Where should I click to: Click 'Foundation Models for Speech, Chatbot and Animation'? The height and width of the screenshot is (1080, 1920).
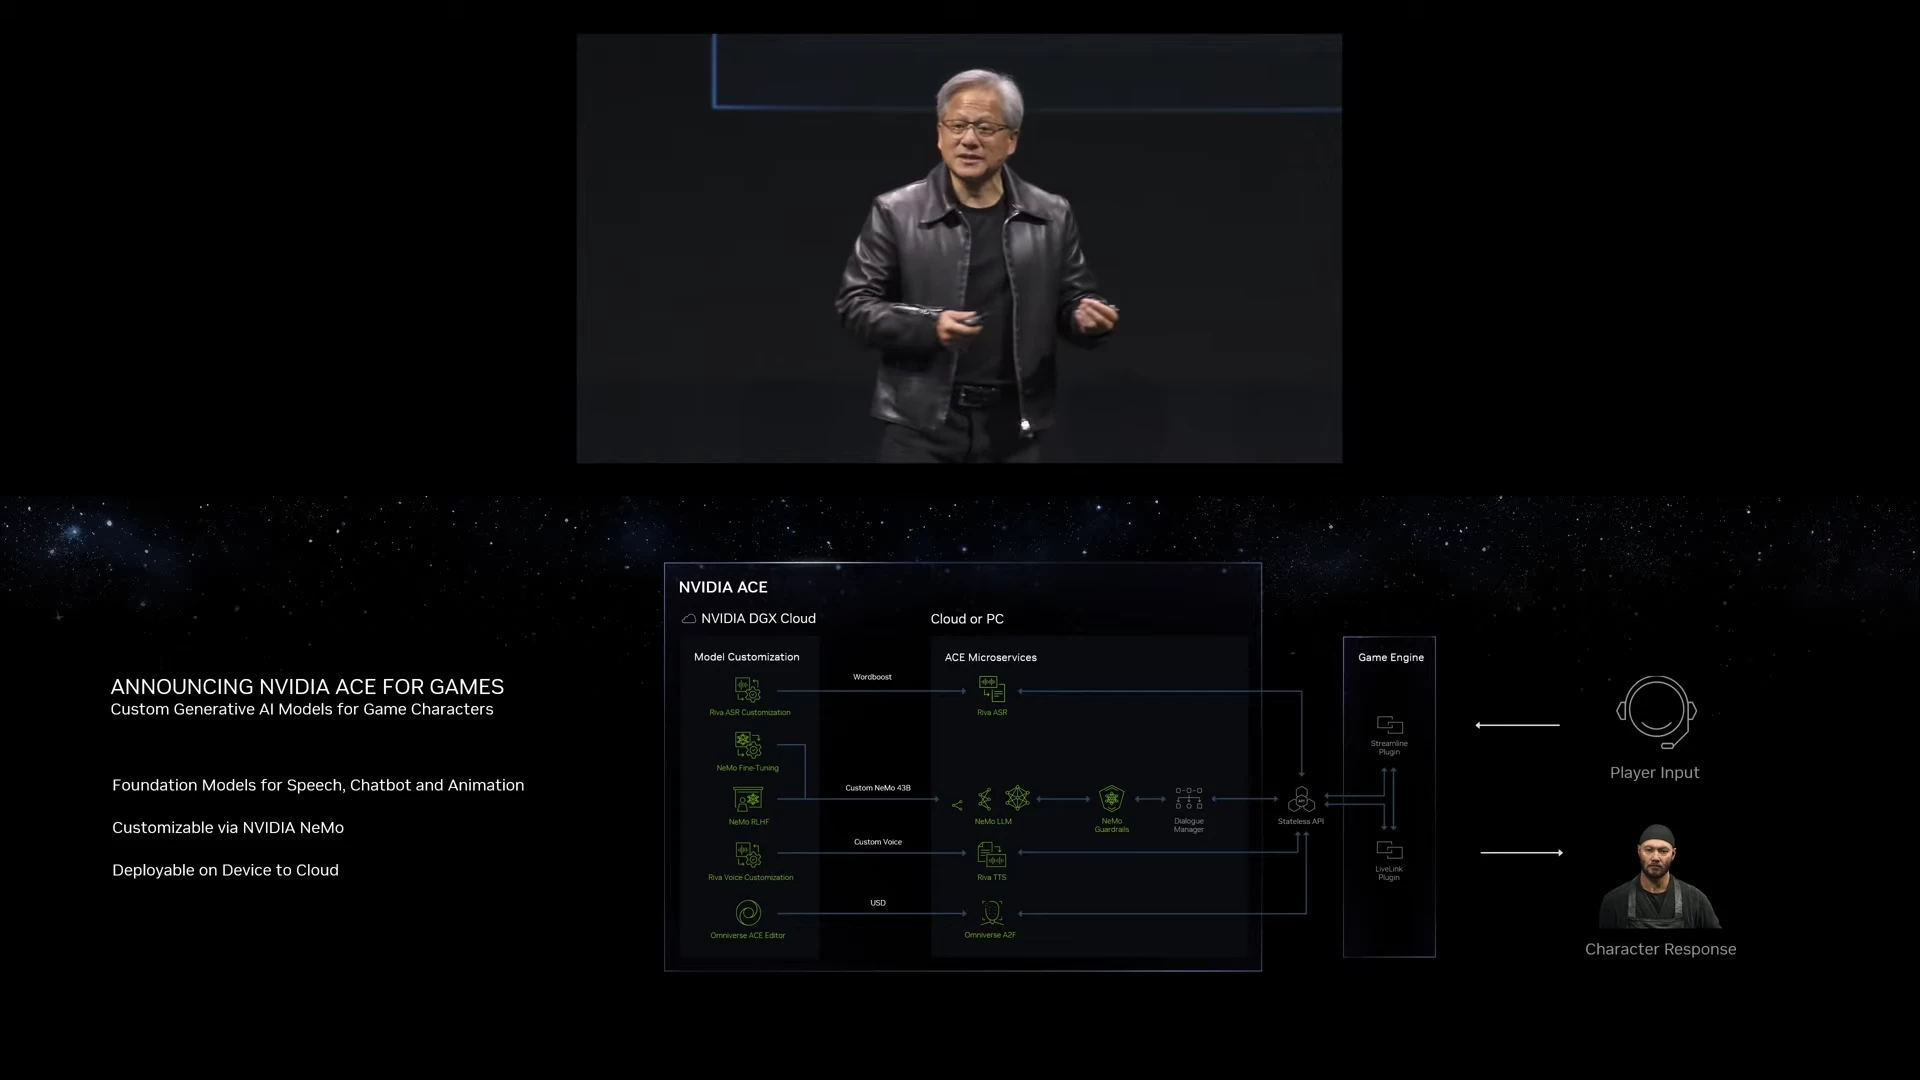click(x=318, y=785)
